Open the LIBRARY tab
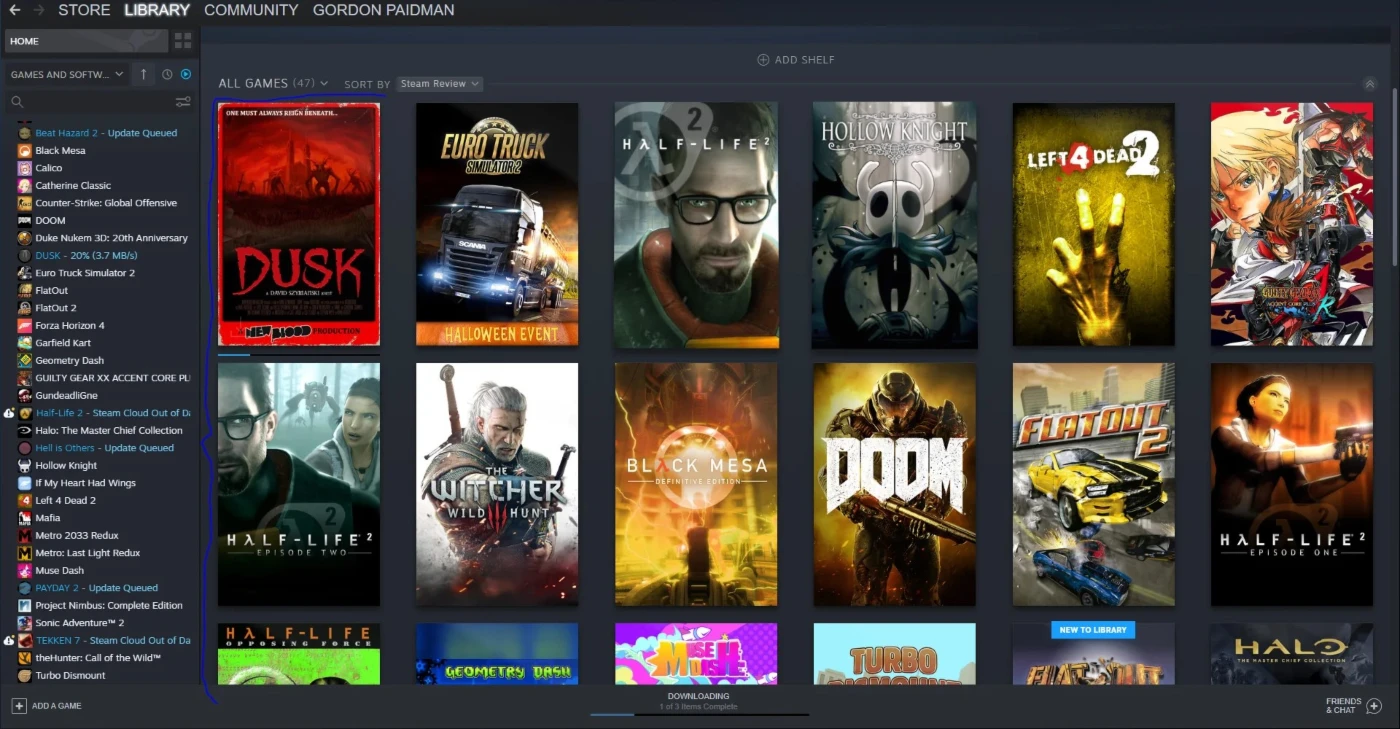 point(157,10)
